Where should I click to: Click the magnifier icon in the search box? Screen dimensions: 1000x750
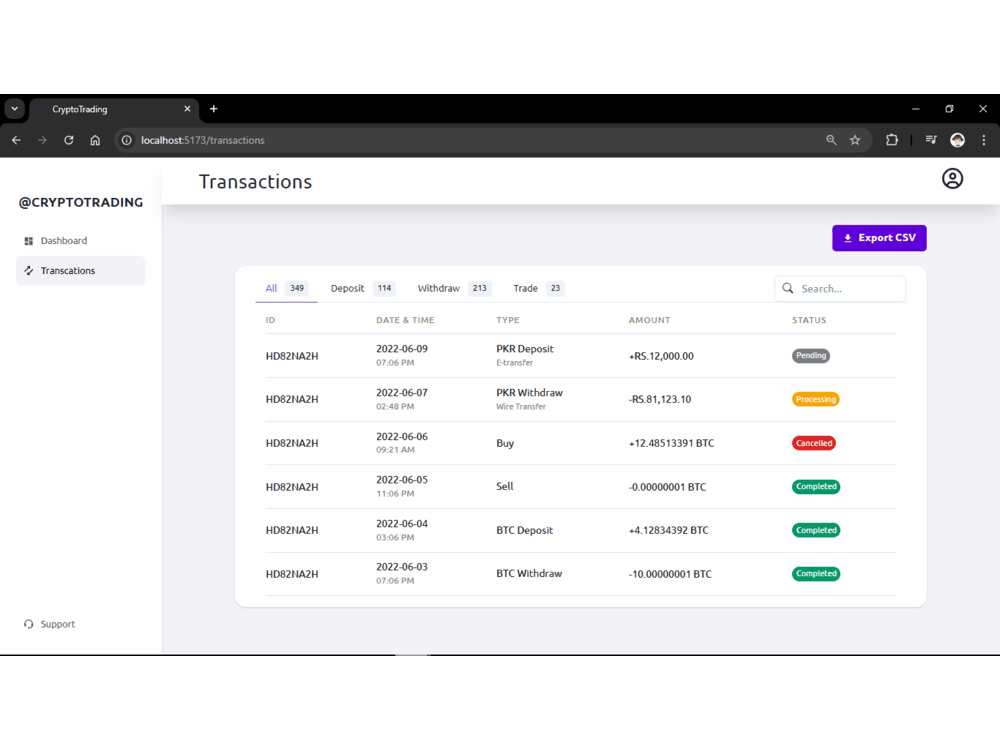point(788,288)
